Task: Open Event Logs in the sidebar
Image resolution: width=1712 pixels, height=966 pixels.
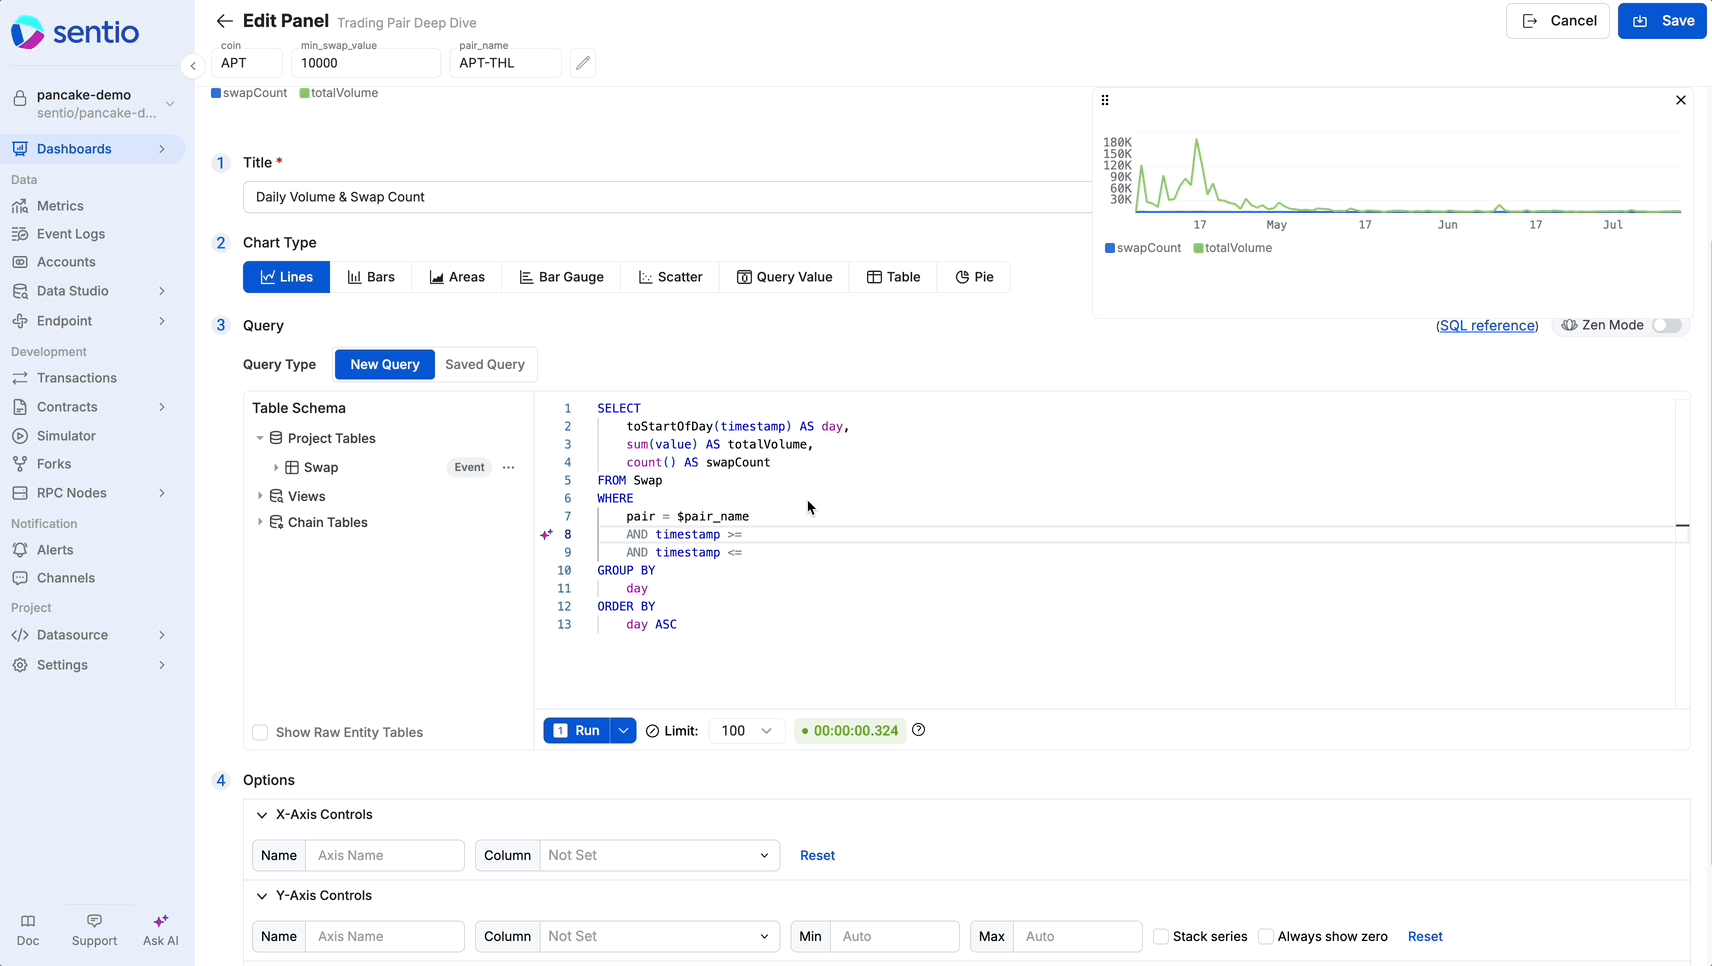Action: point(70,234)
